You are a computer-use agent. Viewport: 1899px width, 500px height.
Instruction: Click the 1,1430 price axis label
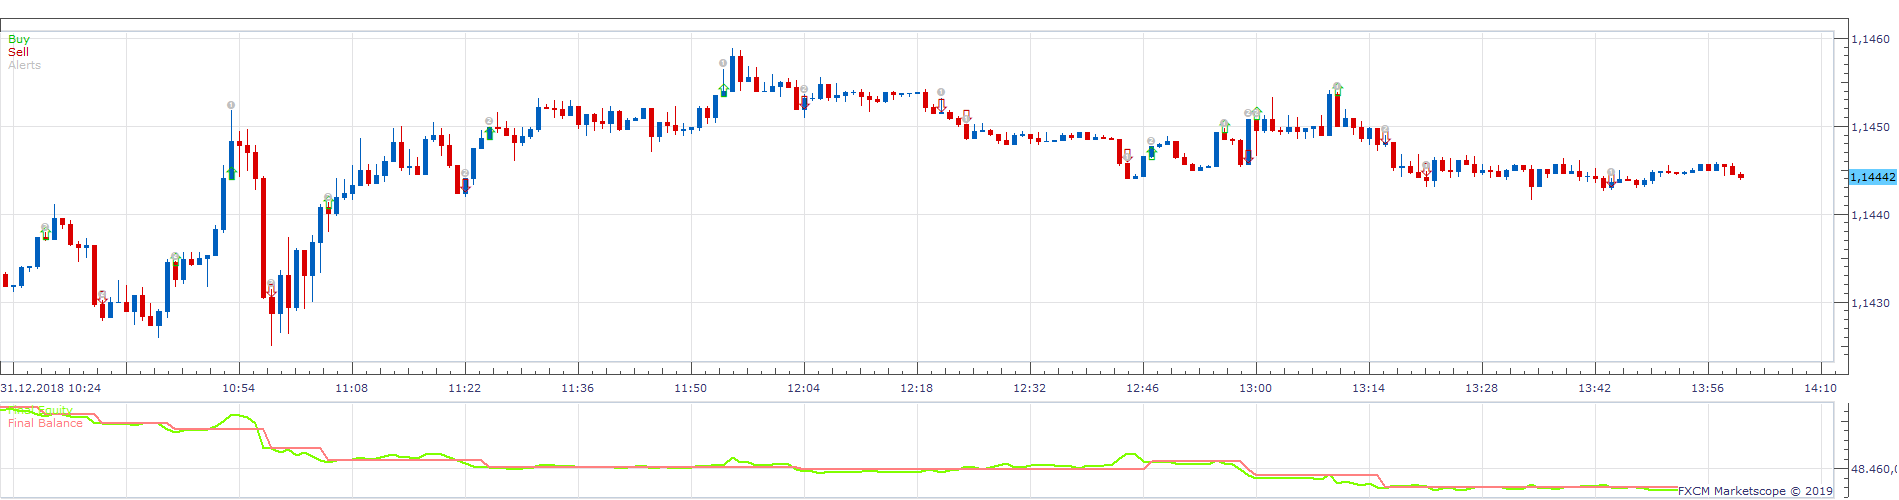[x=1870, y=303]
